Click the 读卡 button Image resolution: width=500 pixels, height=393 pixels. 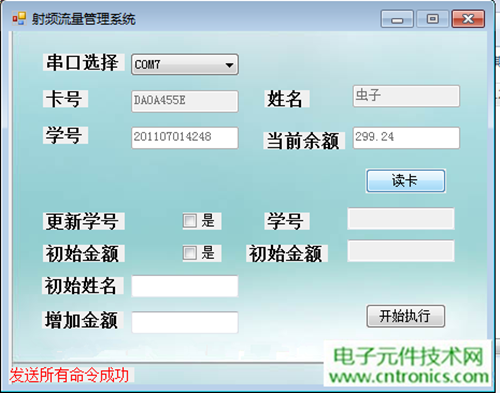point(405,181)
